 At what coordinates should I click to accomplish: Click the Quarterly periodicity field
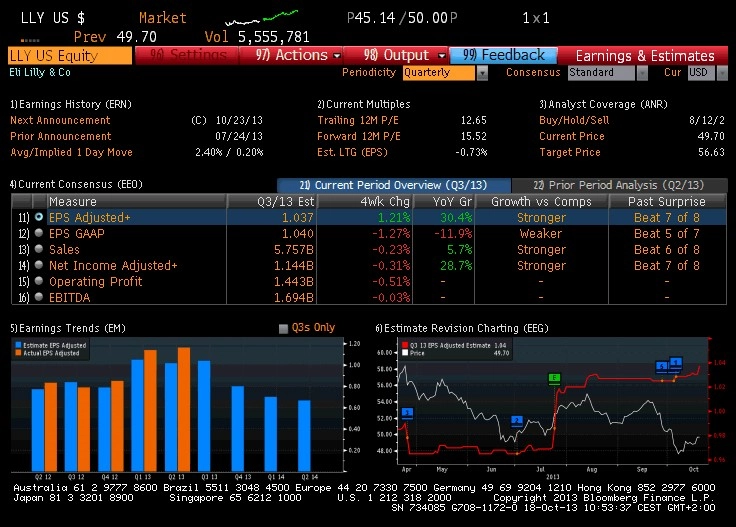(439, 73)
